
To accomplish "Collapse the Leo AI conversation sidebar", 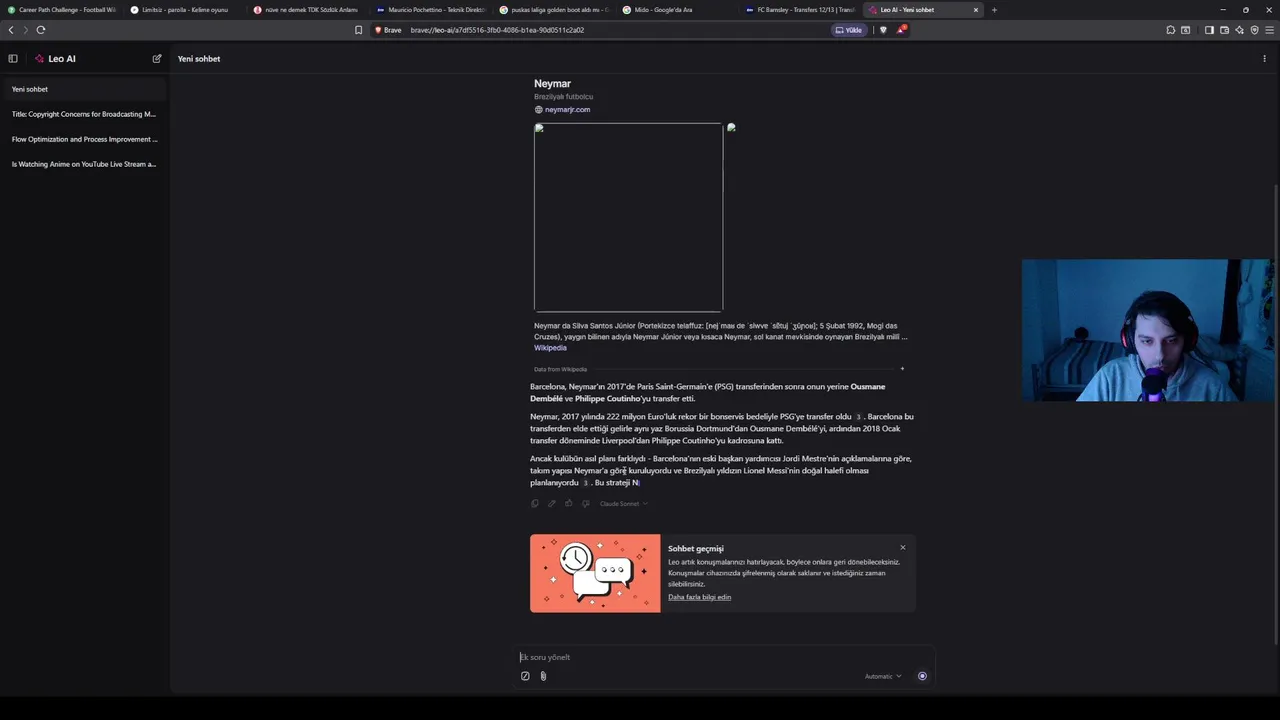I will 13,59.
